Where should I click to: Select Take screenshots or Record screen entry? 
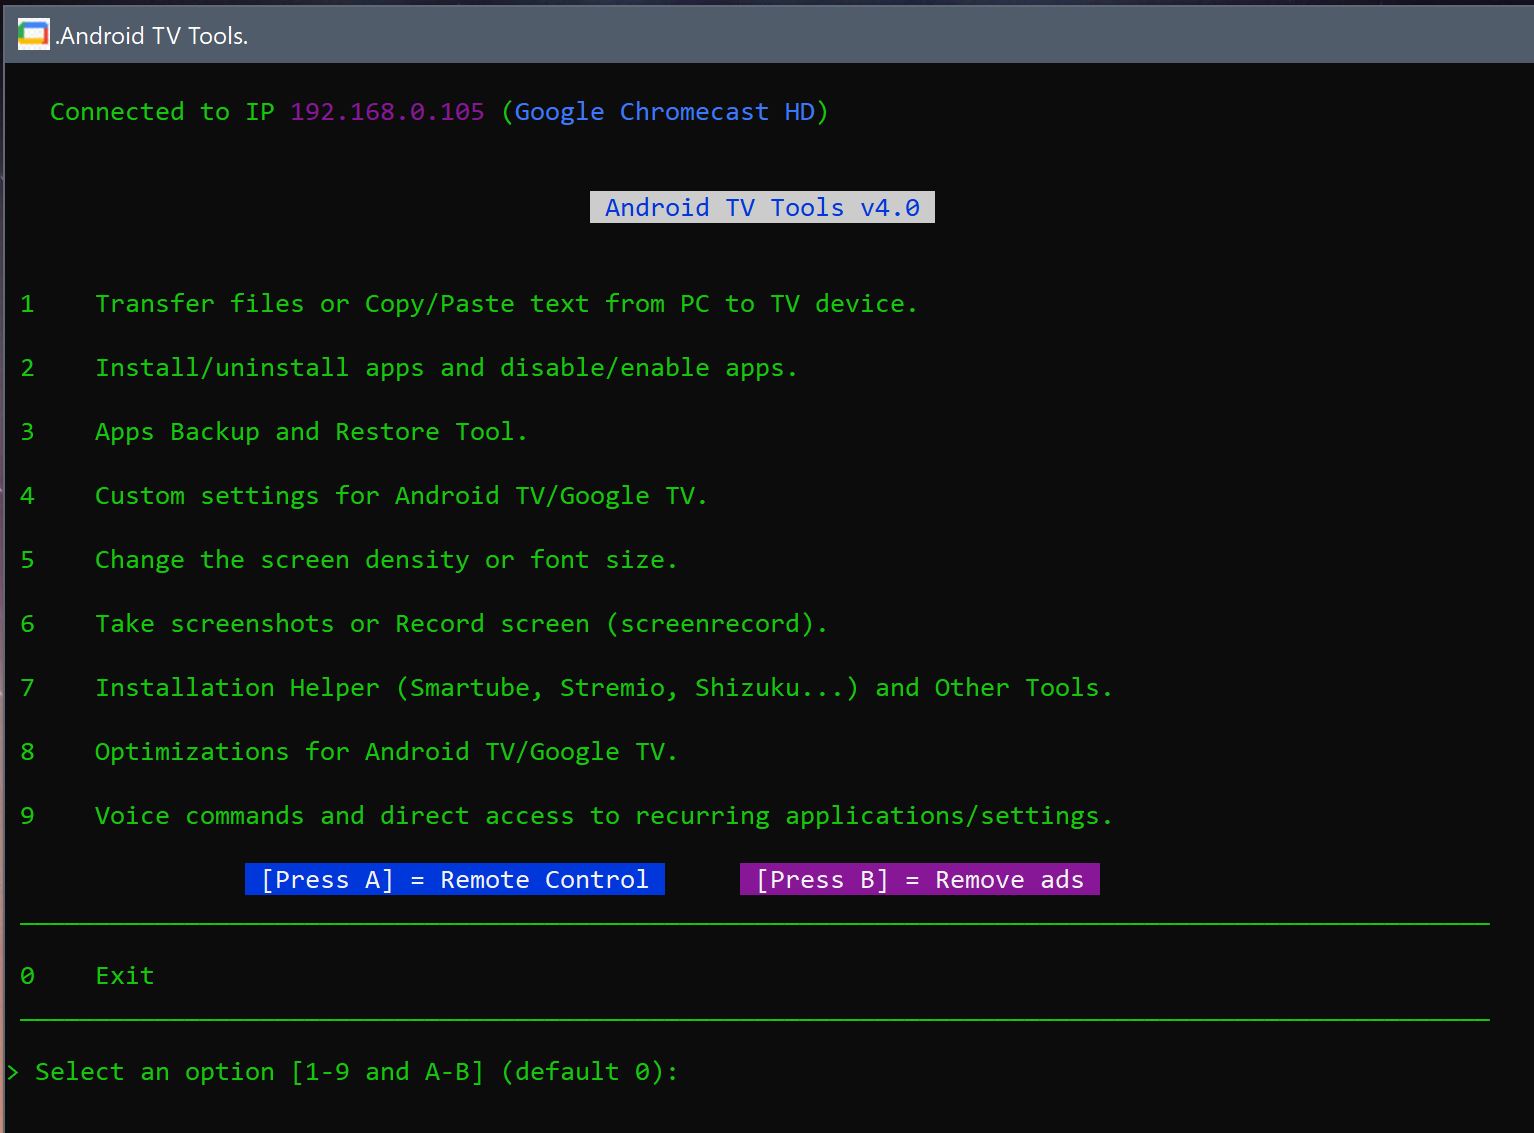pyautogui.click(x=460, y=624)
